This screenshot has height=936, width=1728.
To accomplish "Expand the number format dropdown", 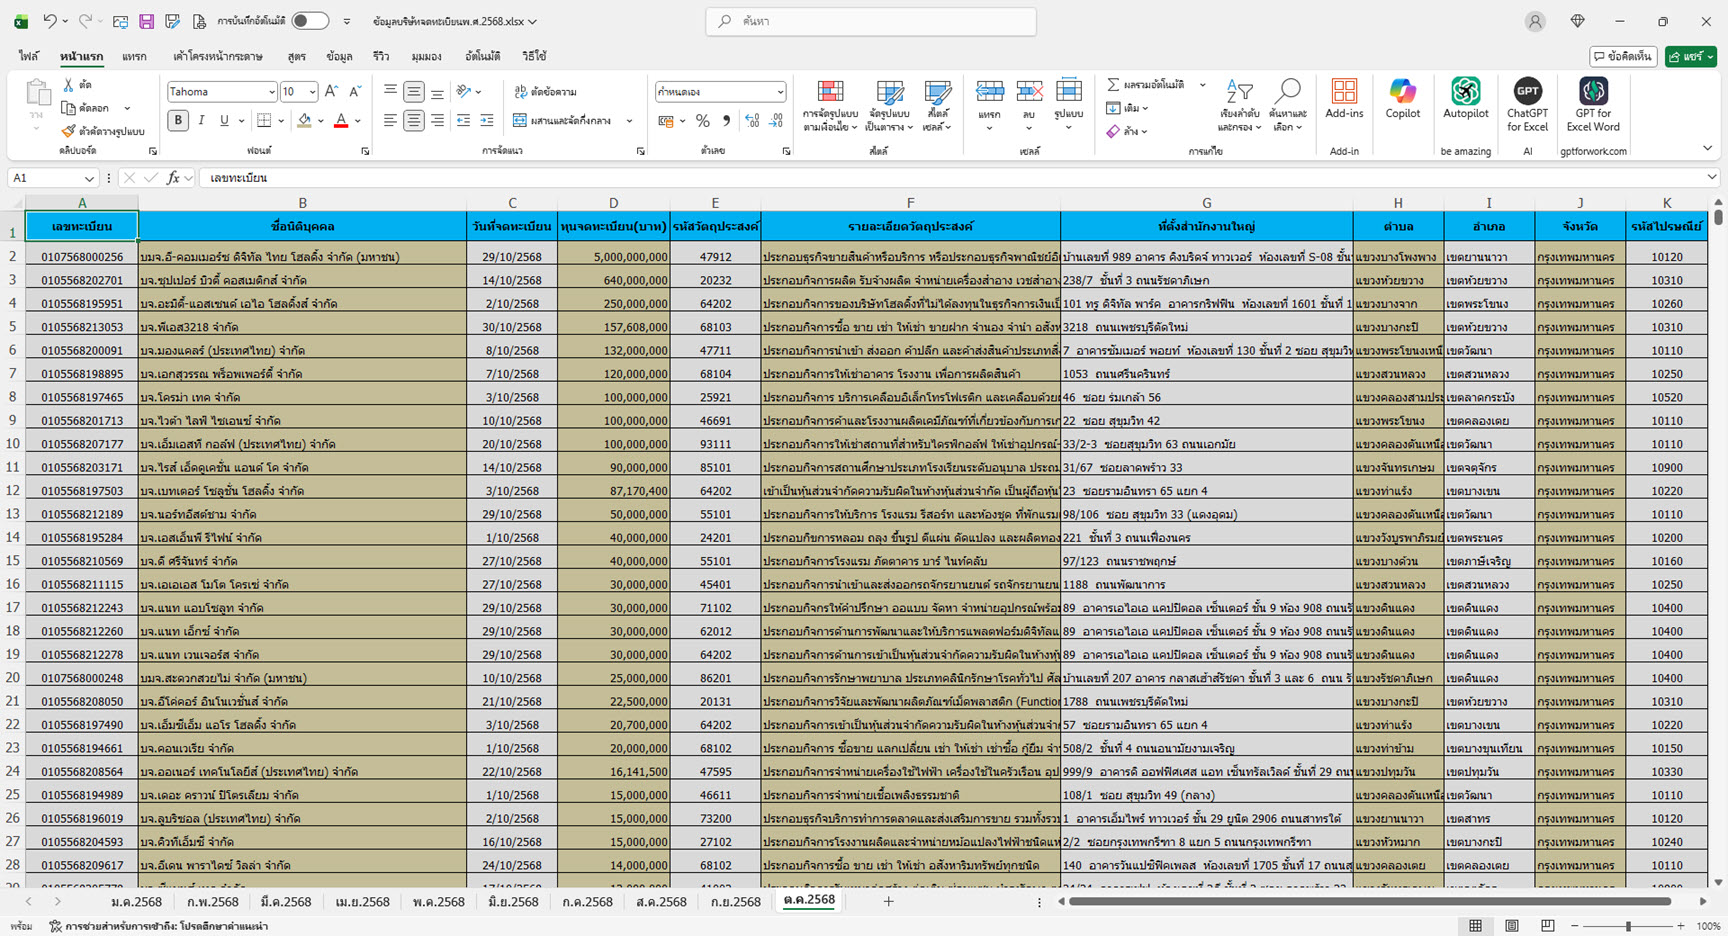I will pos(780,92).
